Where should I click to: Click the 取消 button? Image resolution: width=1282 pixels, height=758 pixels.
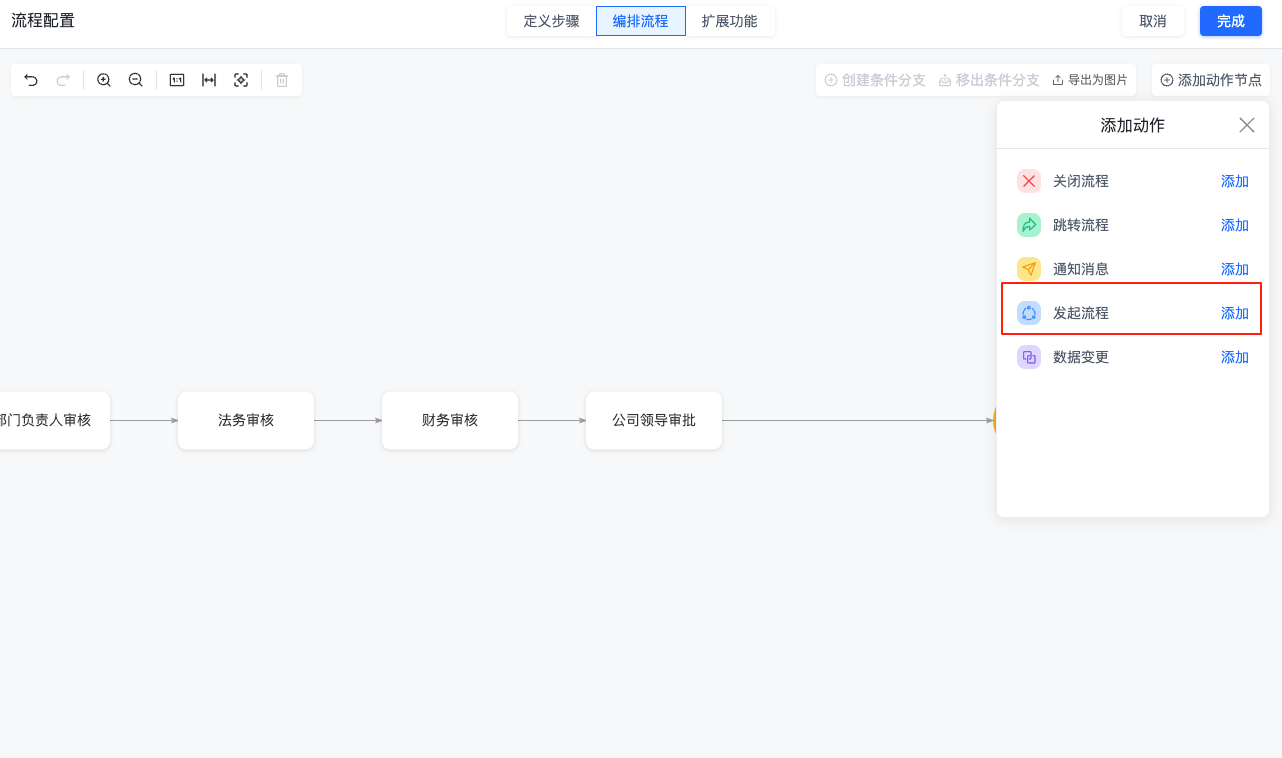[1153, 21]
